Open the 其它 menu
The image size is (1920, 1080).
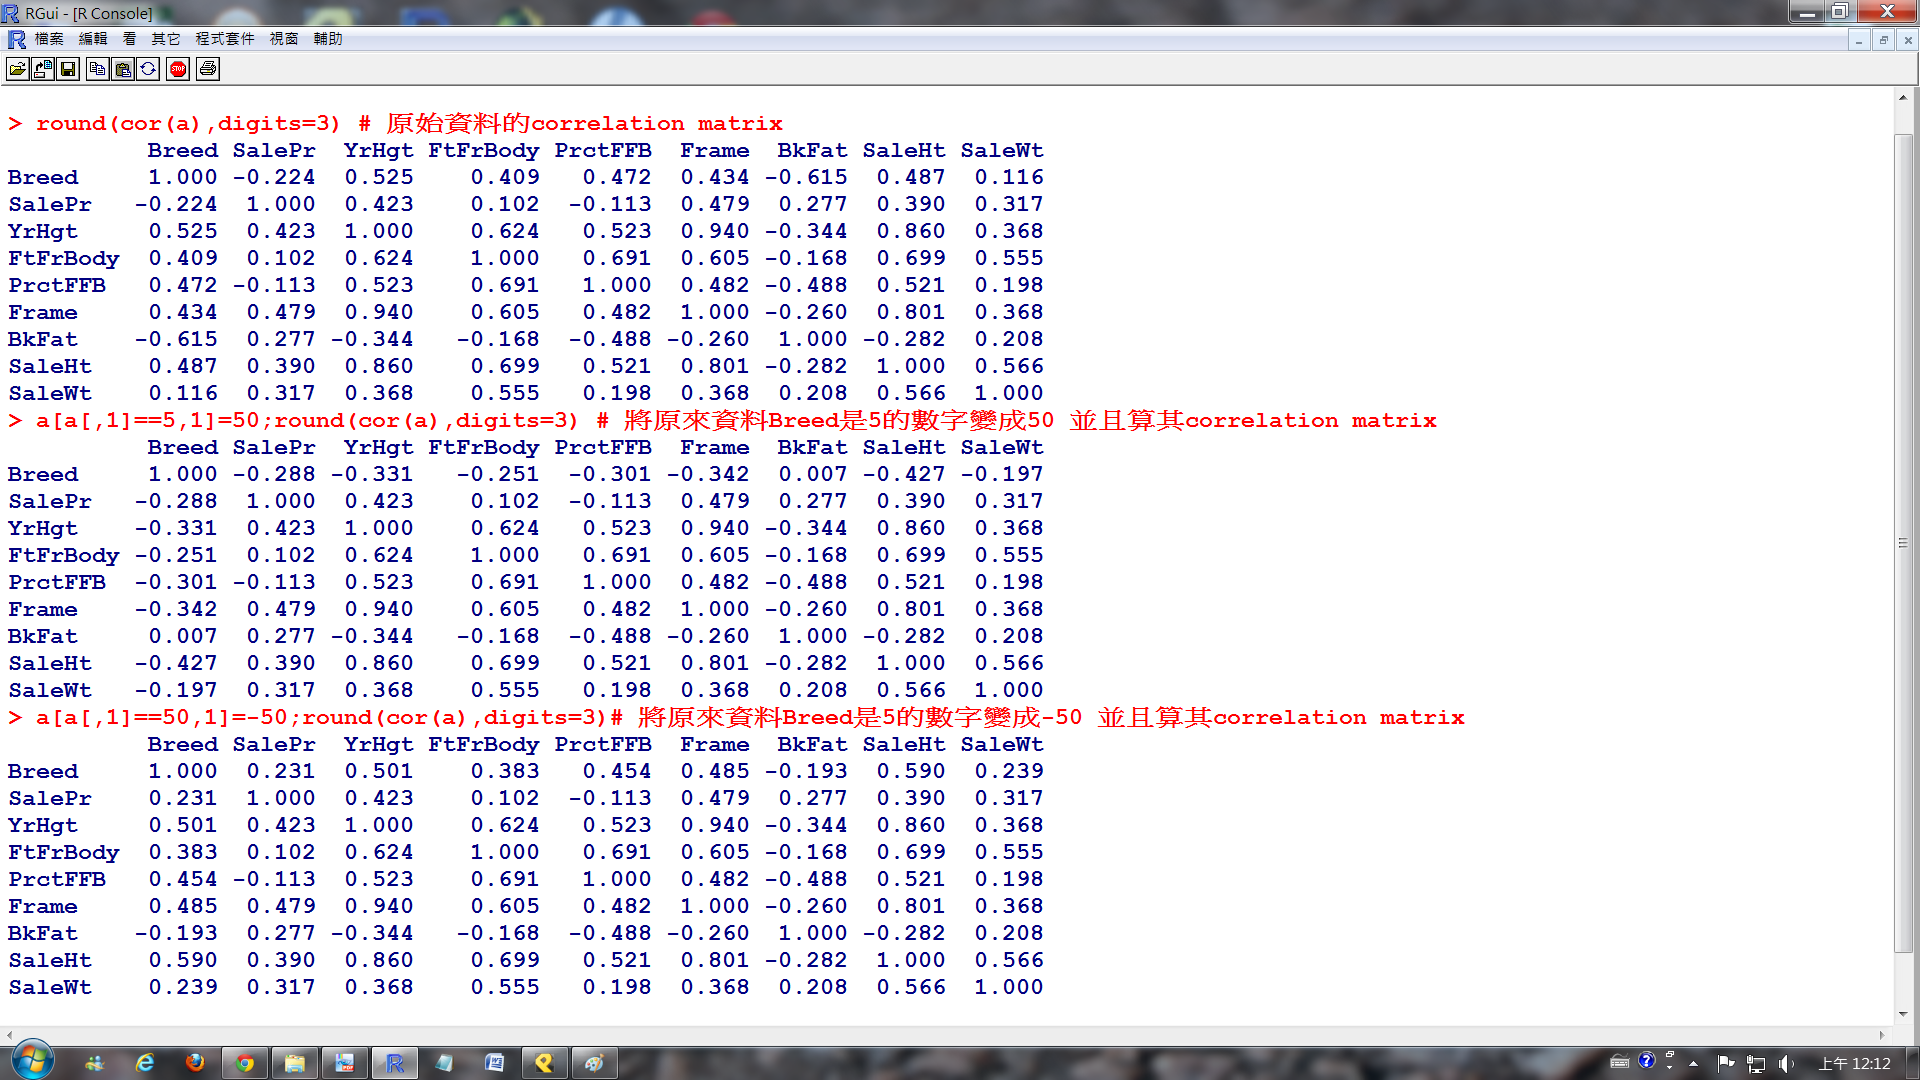166,39
